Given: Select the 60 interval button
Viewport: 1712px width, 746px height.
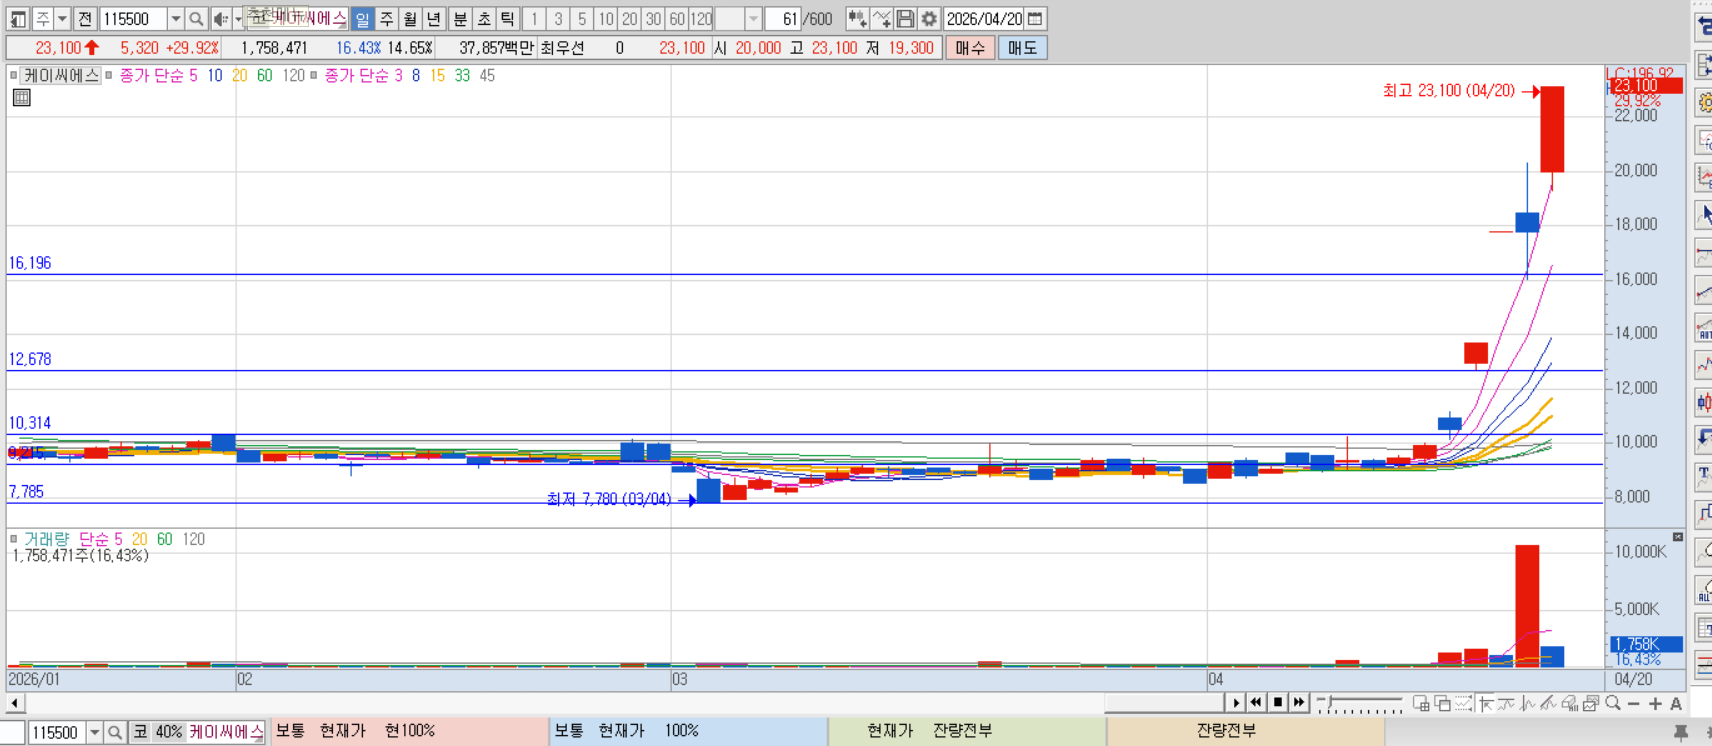Looking at the screenshot, I should pos(677,19).
